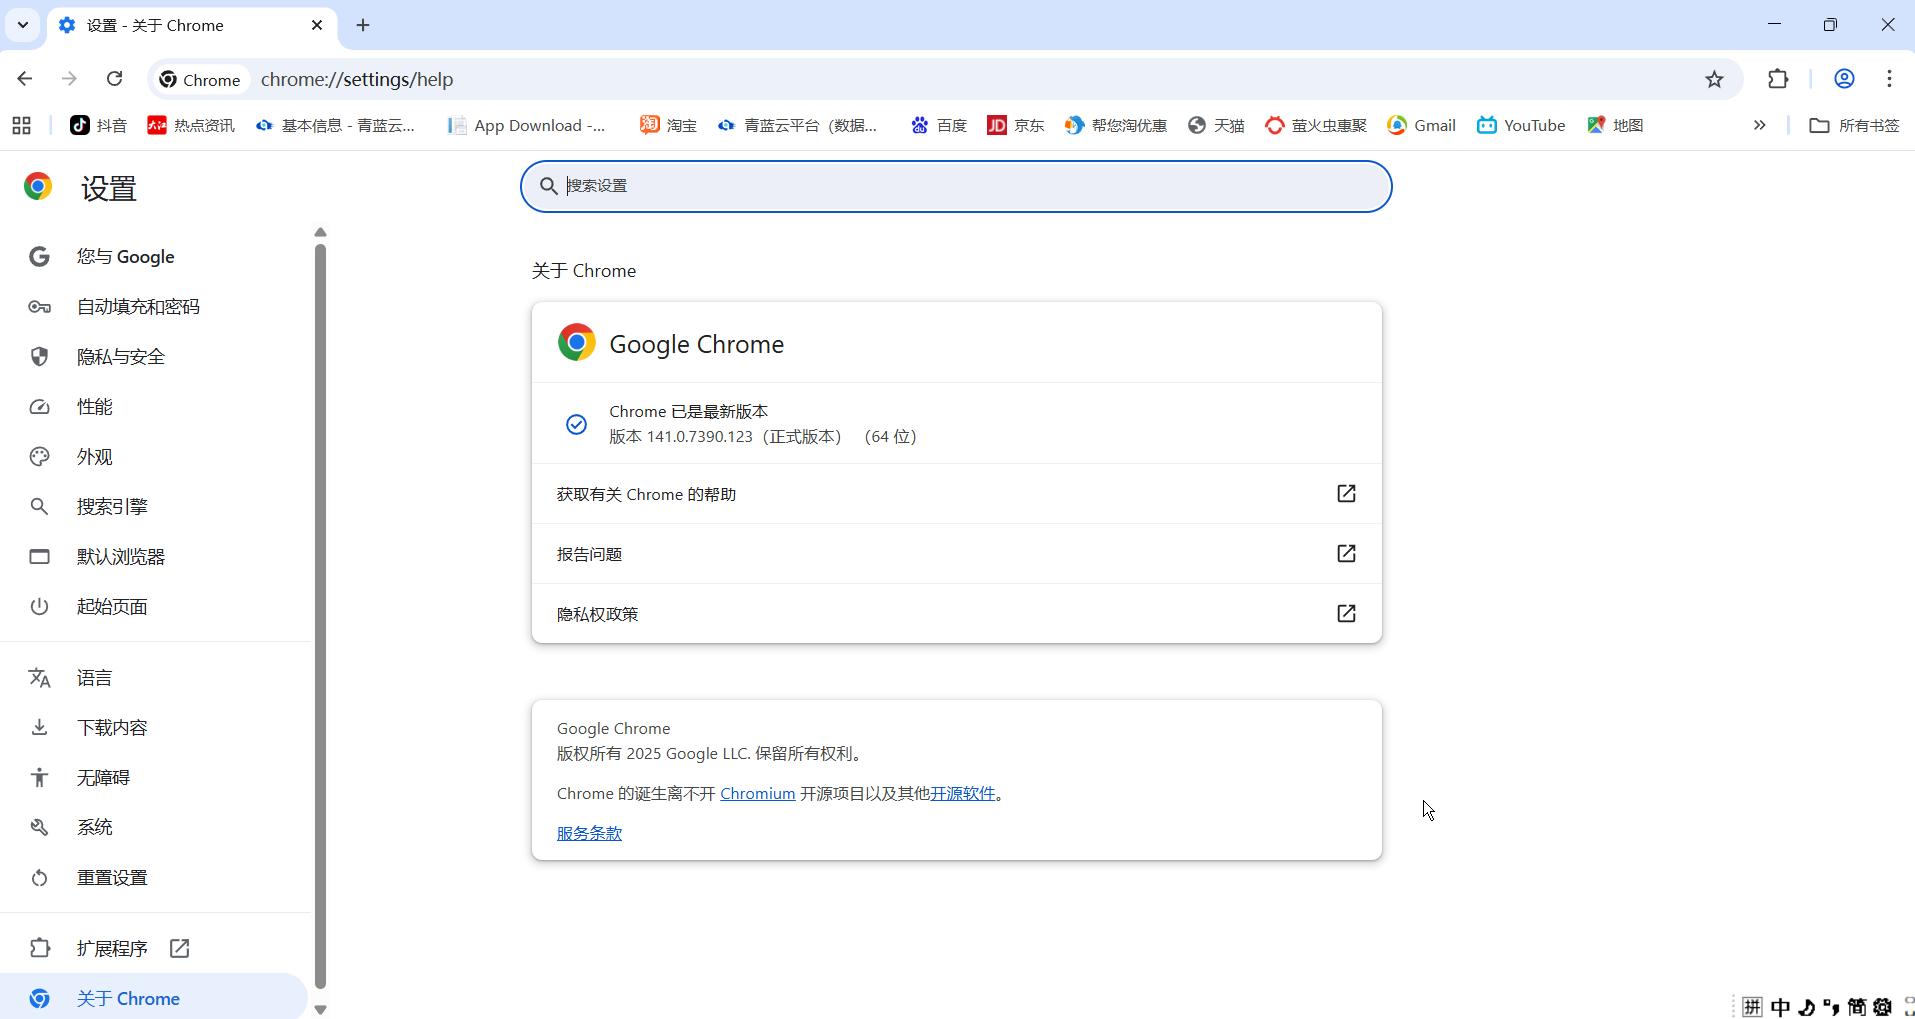Expand the bookmarks overflow chevron
Viewport: 1915px width, 1019px height.
[x=1760, y=125]
